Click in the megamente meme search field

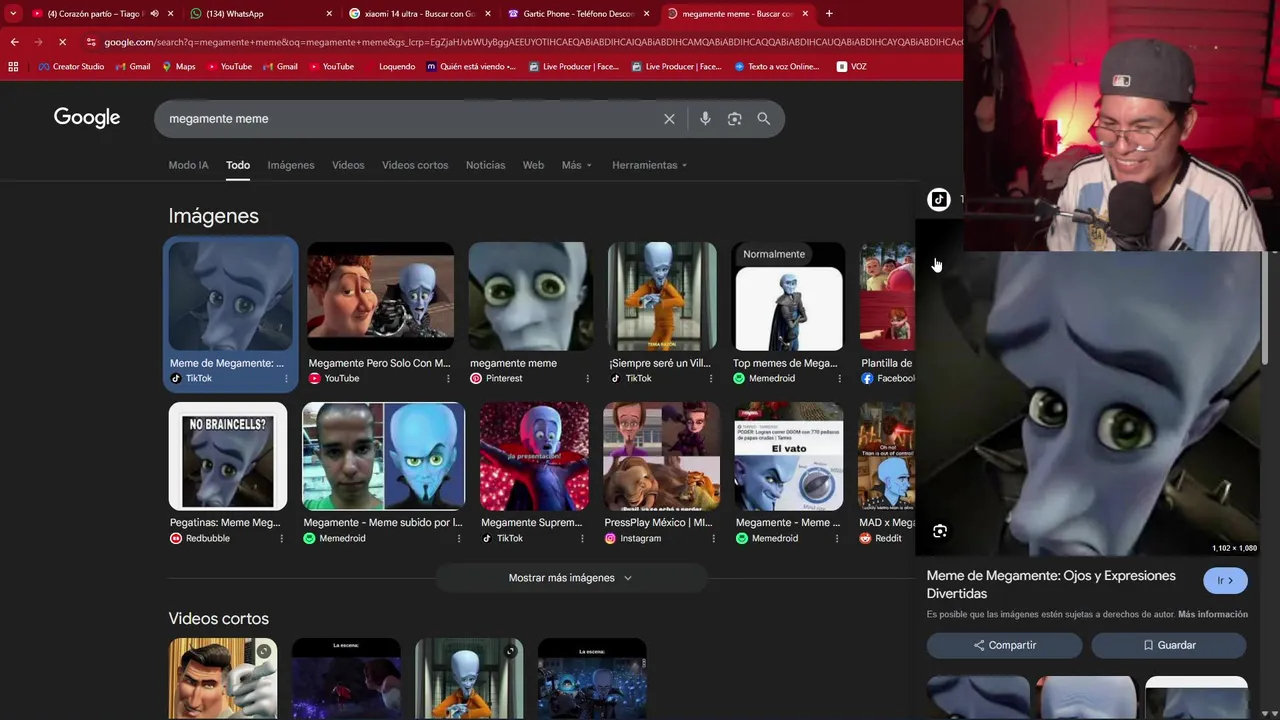[x=410, y=119]
